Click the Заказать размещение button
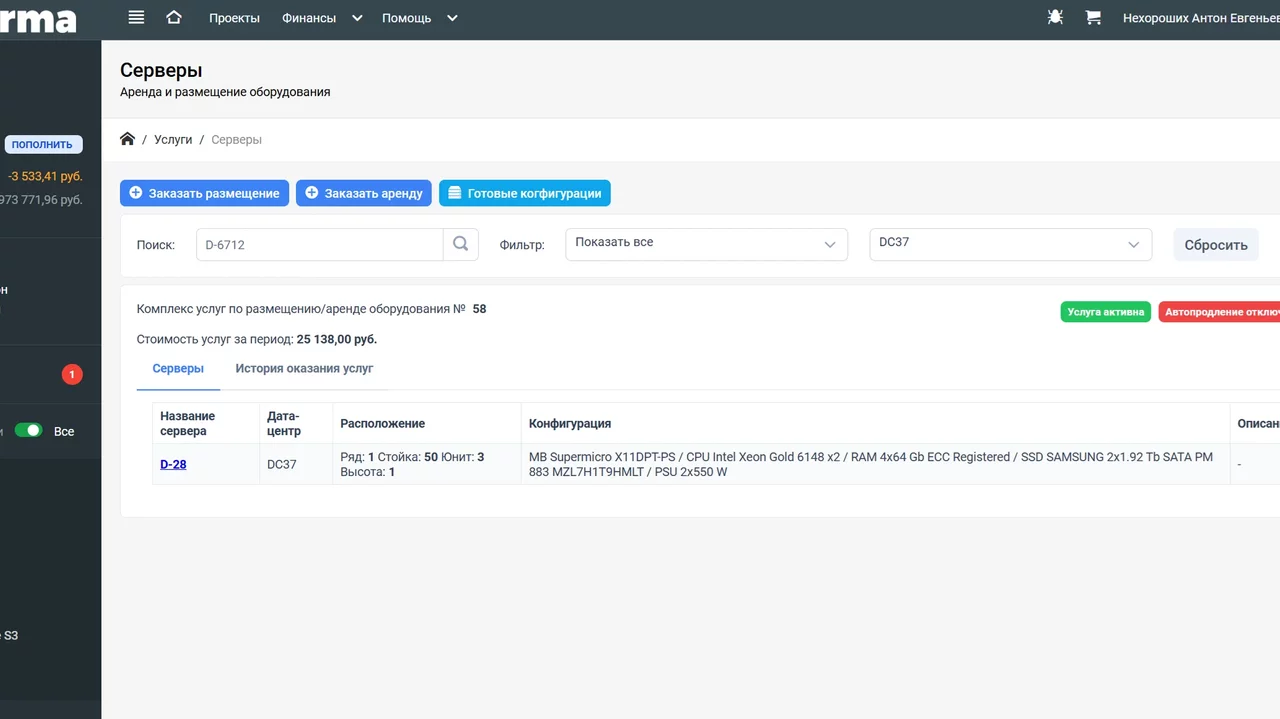Image resolution: width=1280 pixels, height=719 pixels. 205,193
